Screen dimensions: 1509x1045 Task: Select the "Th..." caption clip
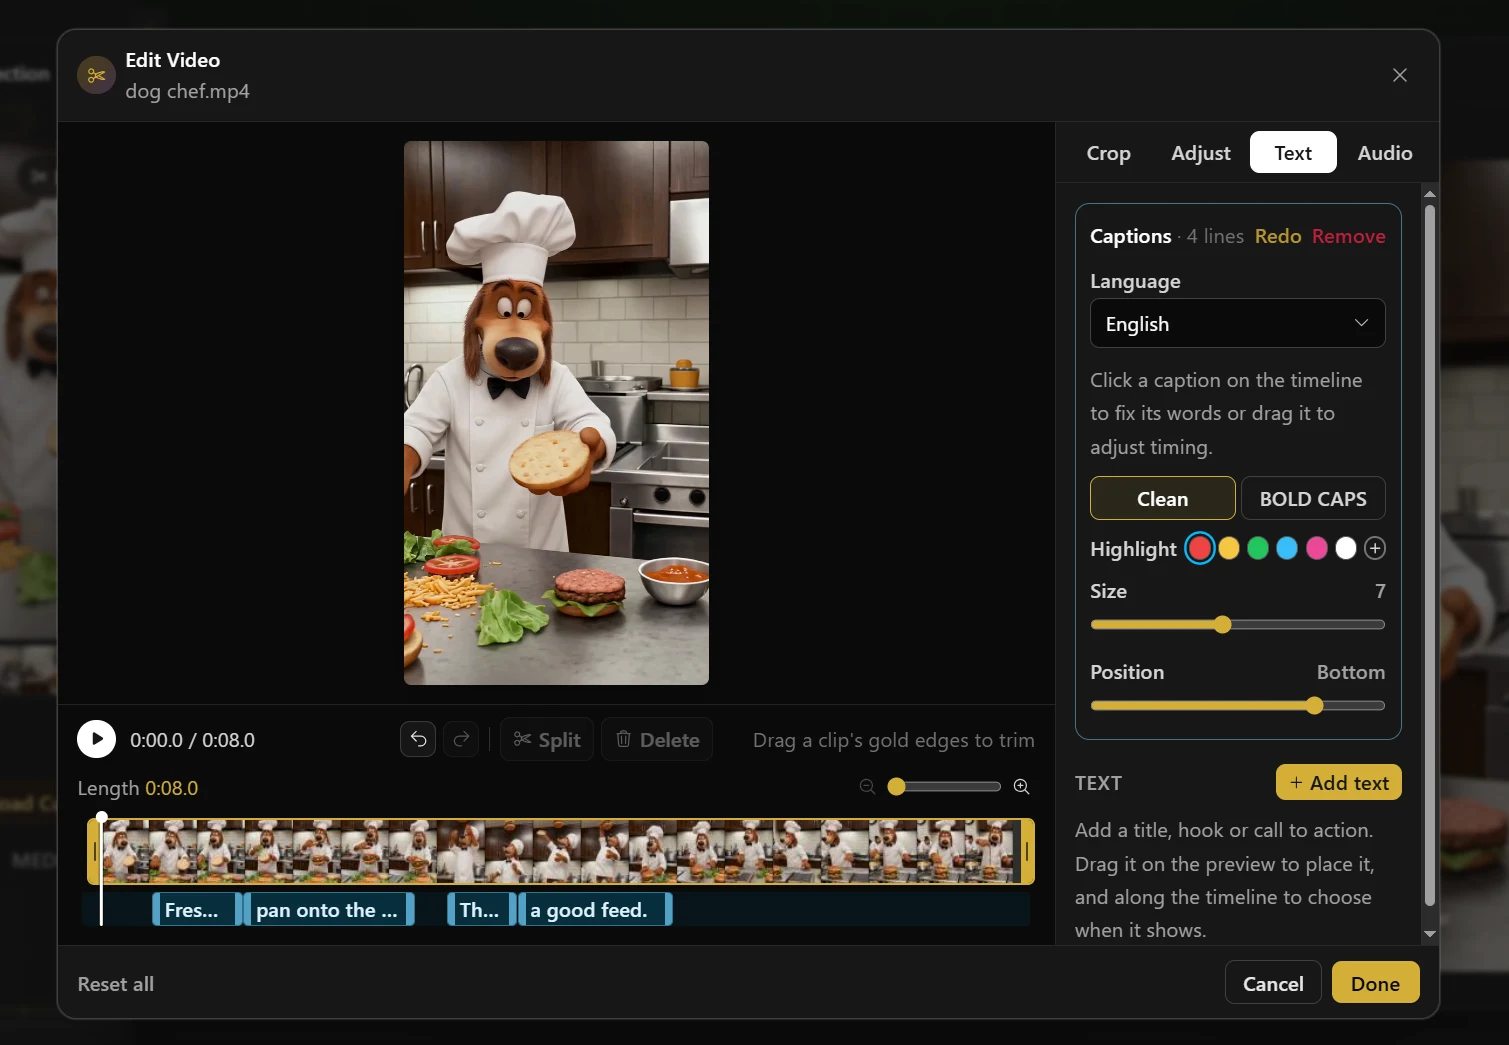pyautogui.click(x=482, y=909)
